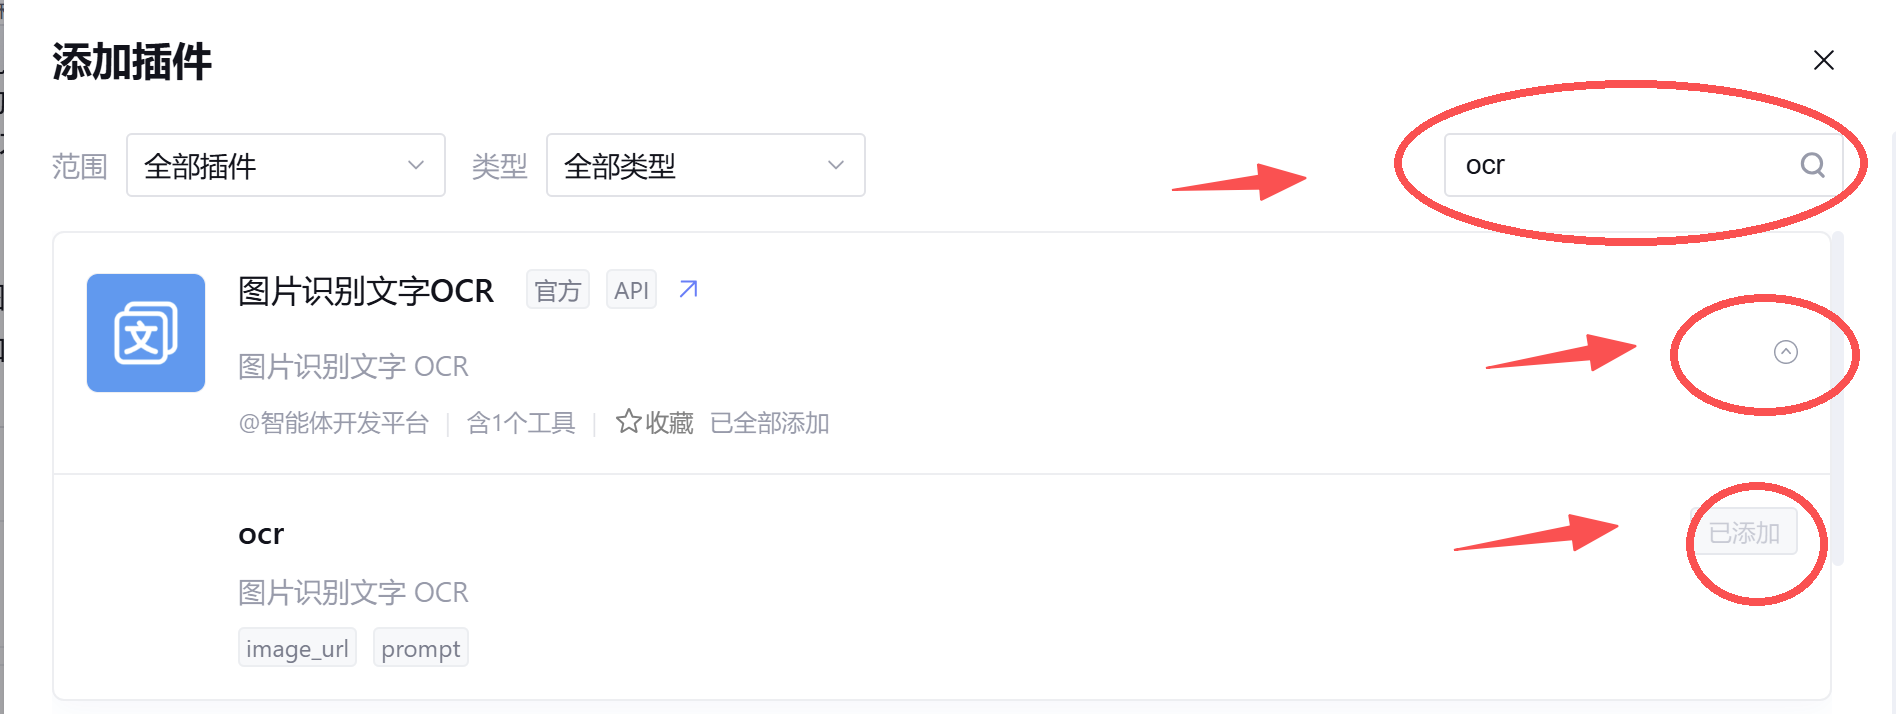The height and width of the screenshot is (714, 1896).
Task: Open the 全部插件 scope dropdown
Action: coord(286,165)
